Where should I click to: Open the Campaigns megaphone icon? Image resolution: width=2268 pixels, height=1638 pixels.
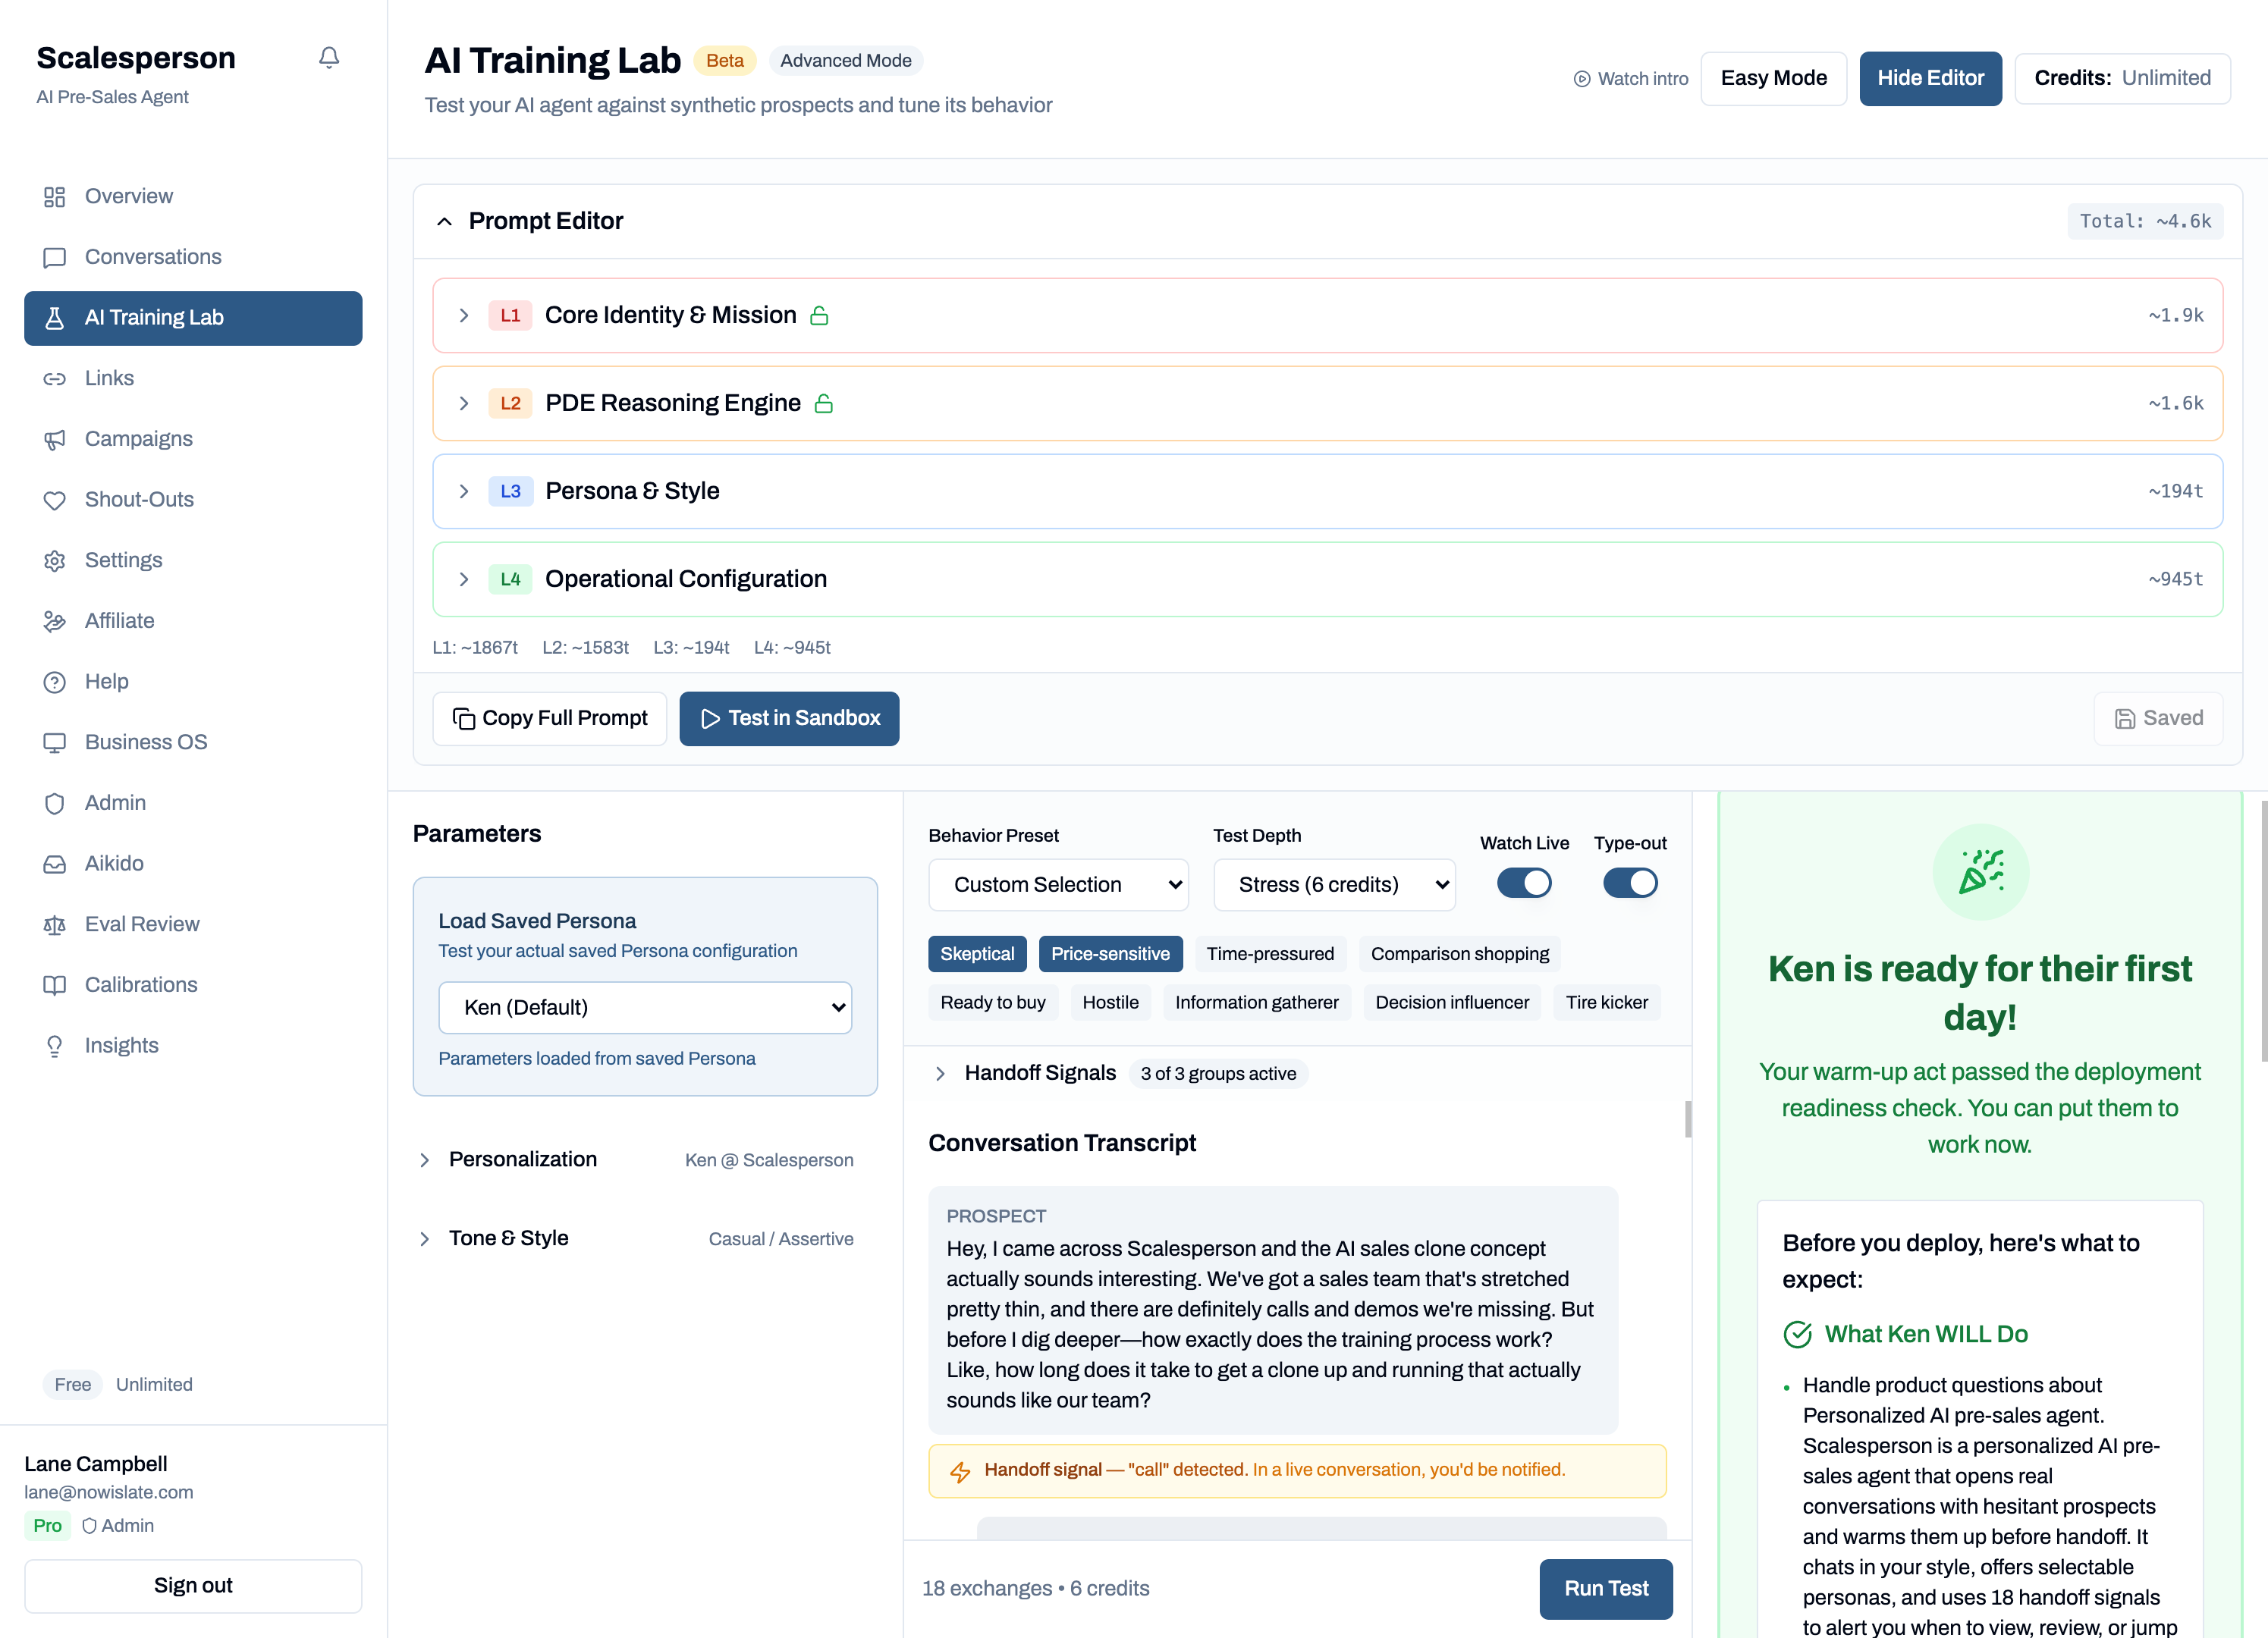[55, 438]
